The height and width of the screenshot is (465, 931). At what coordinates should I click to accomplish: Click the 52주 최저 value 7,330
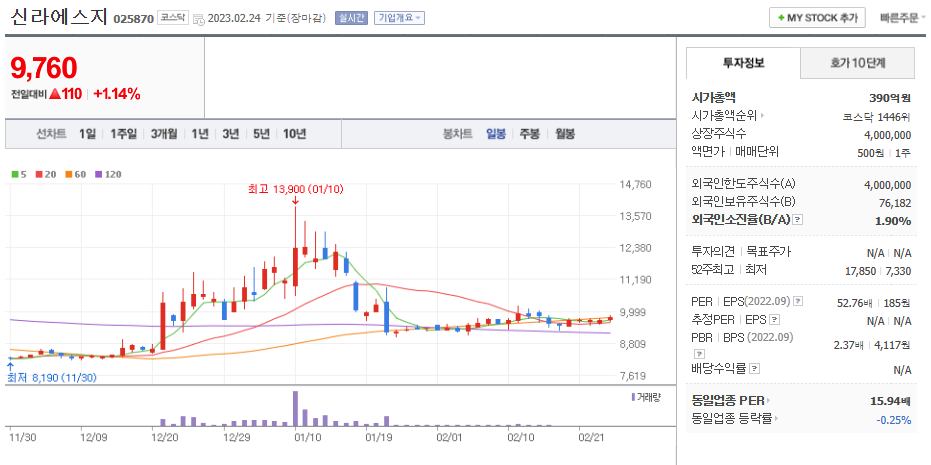[898, 271]
